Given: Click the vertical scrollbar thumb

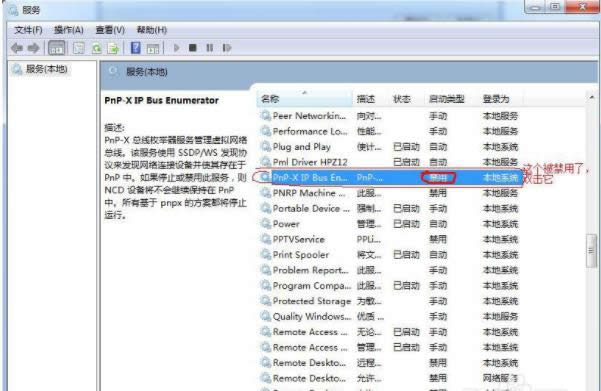Looking at the screenshot, I should (x=591, y=251).
